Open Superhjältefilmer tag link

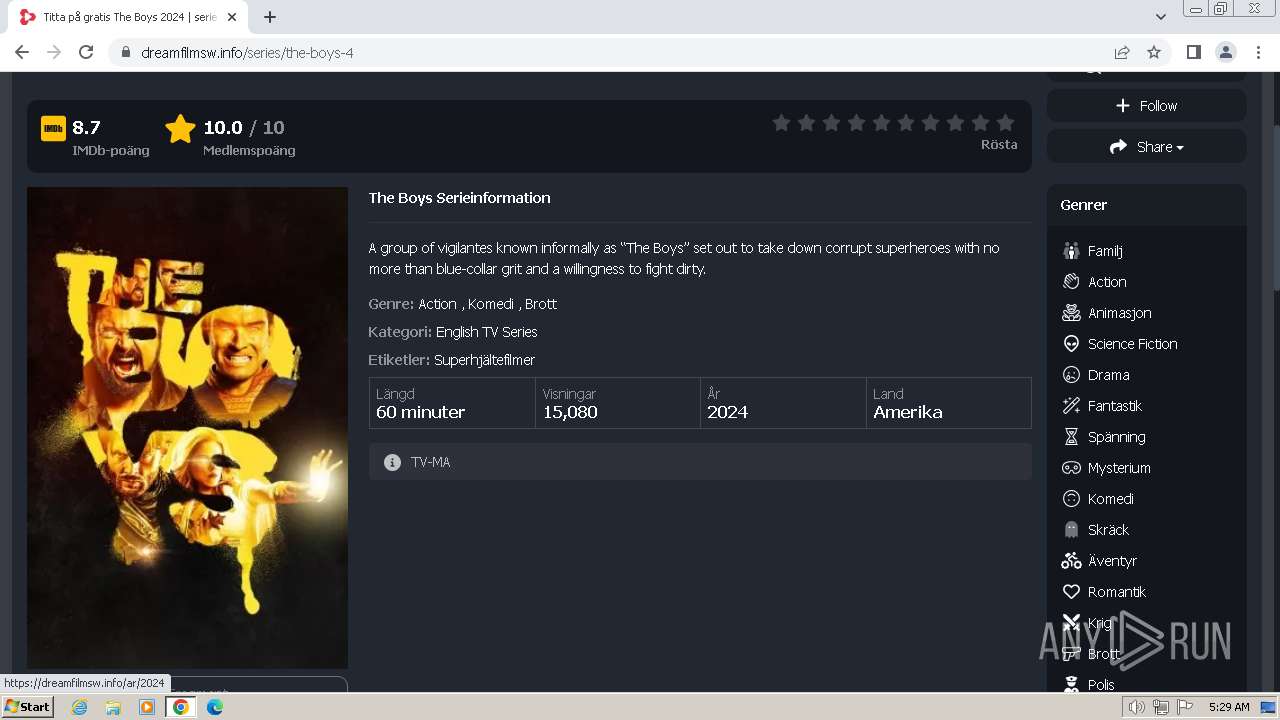coord(484,360)
